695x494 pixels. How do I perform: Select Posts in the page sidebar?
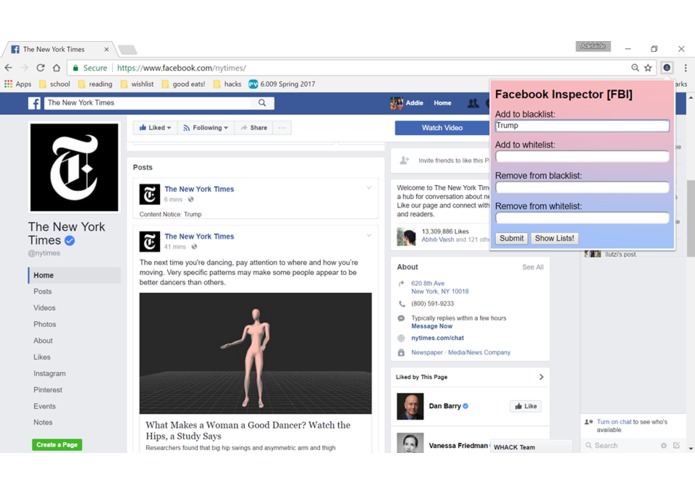click(x=43, y=292)
